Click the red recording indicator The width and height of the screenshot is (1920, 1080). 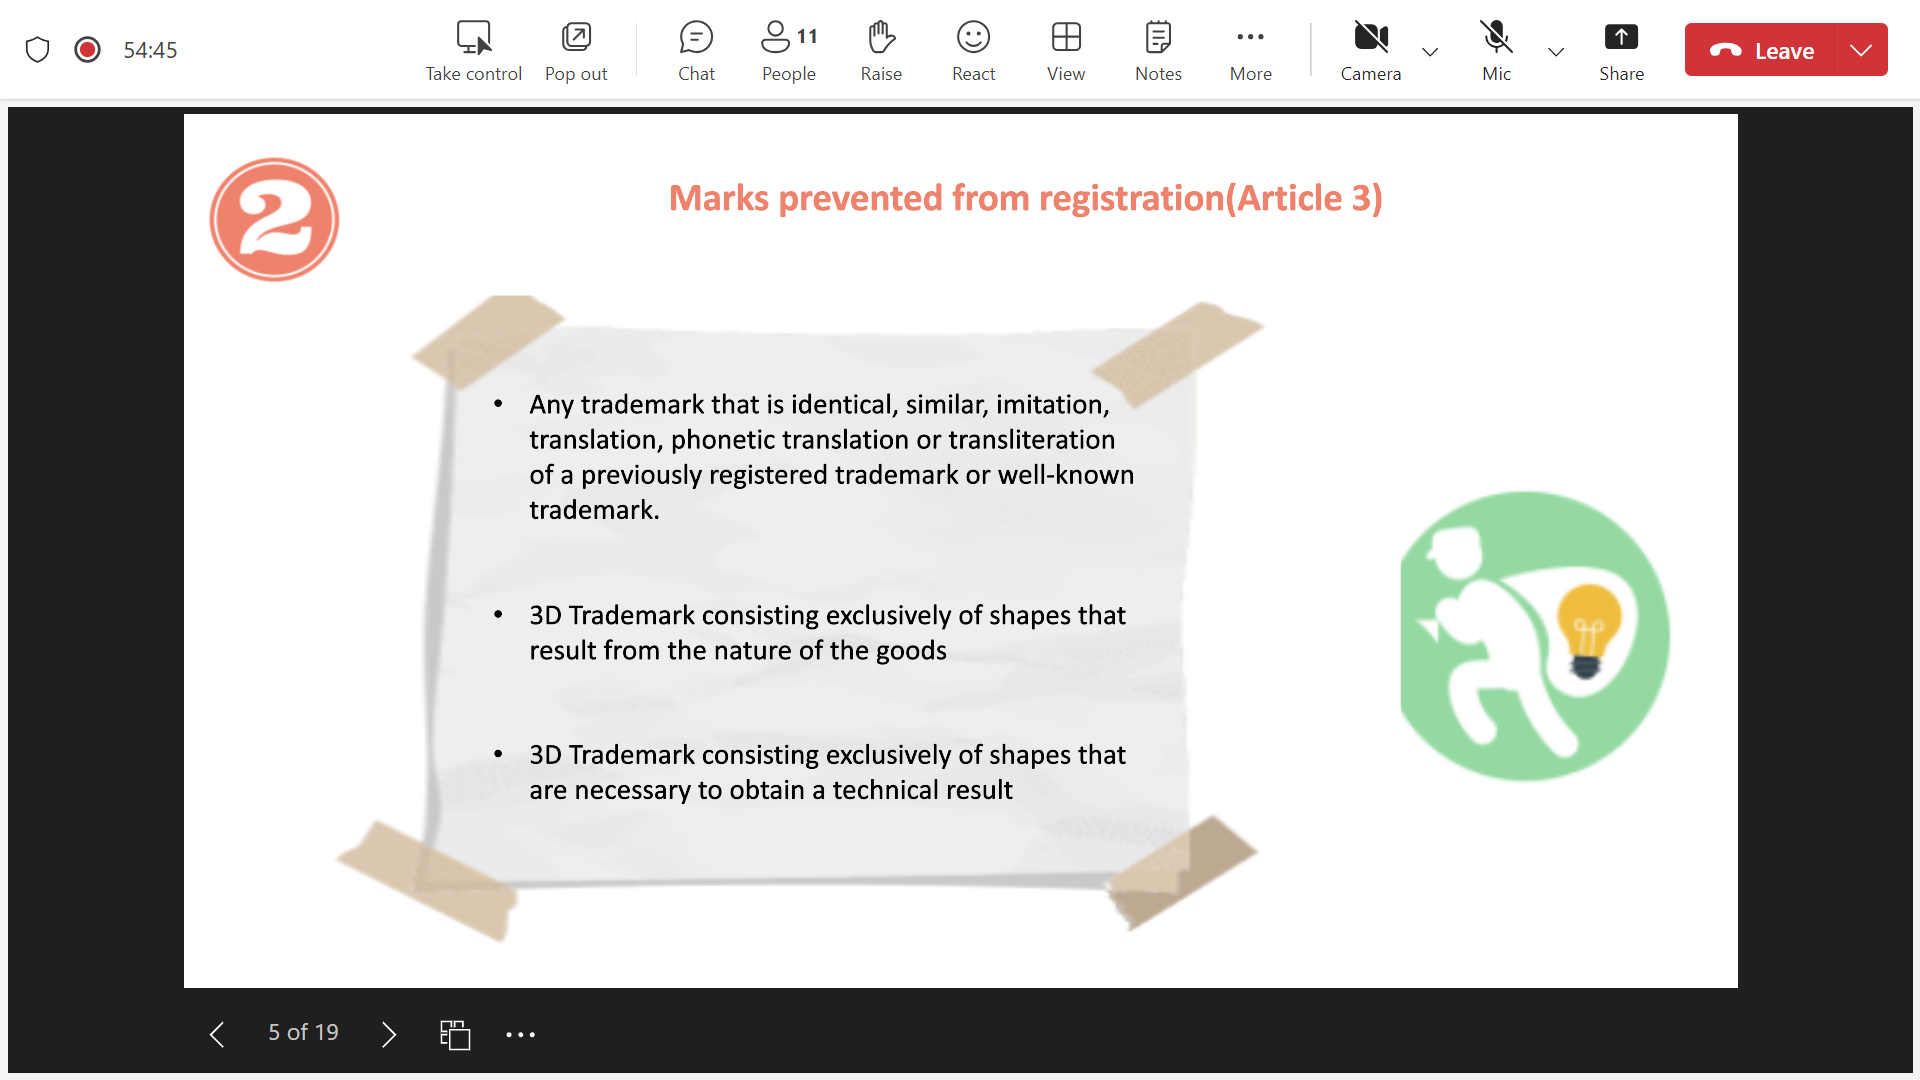click(88, 50)
